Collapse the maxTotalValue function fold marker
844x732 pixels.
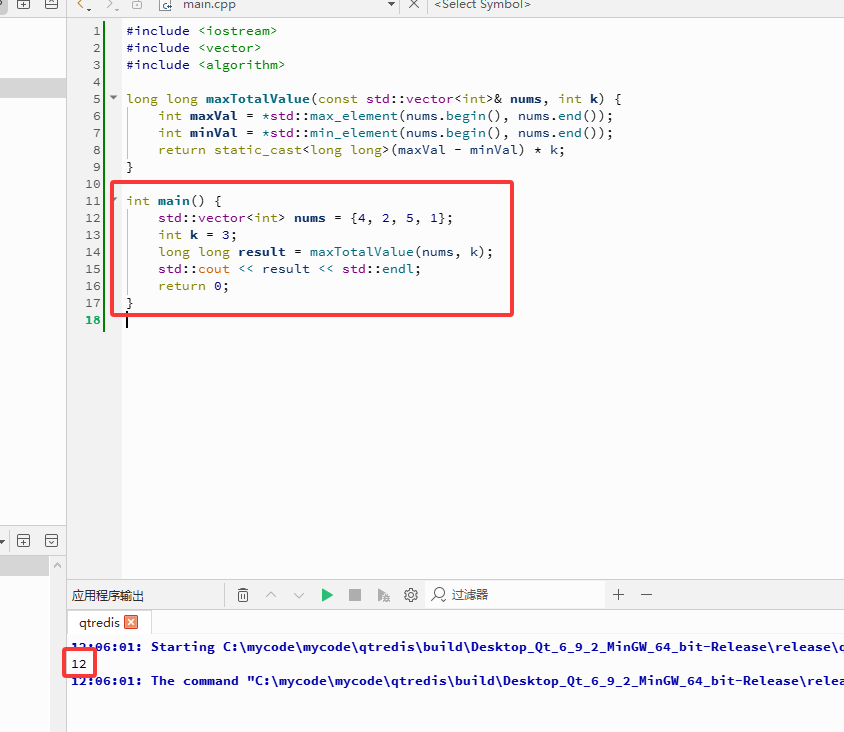(114, 98)
